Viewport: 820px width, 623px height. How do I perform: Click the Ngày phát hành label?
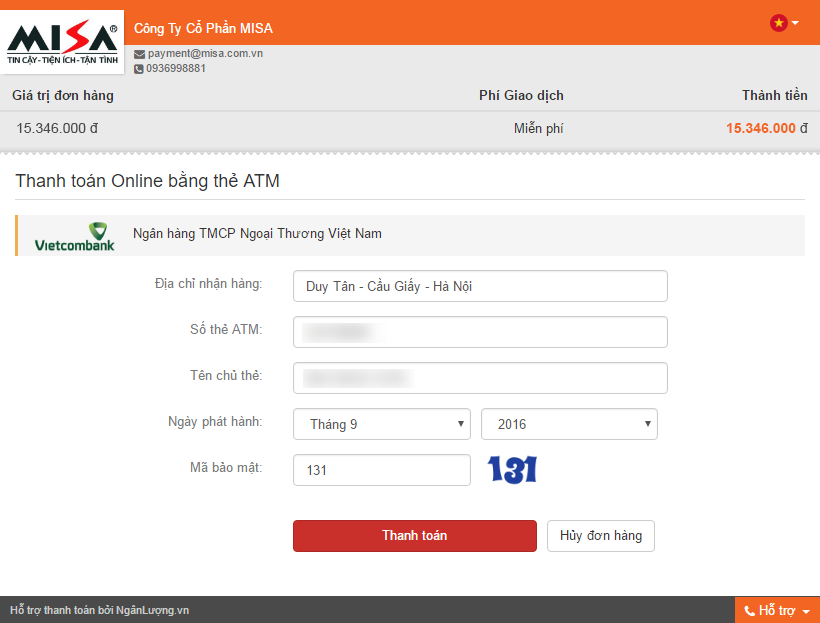[215, 422]
